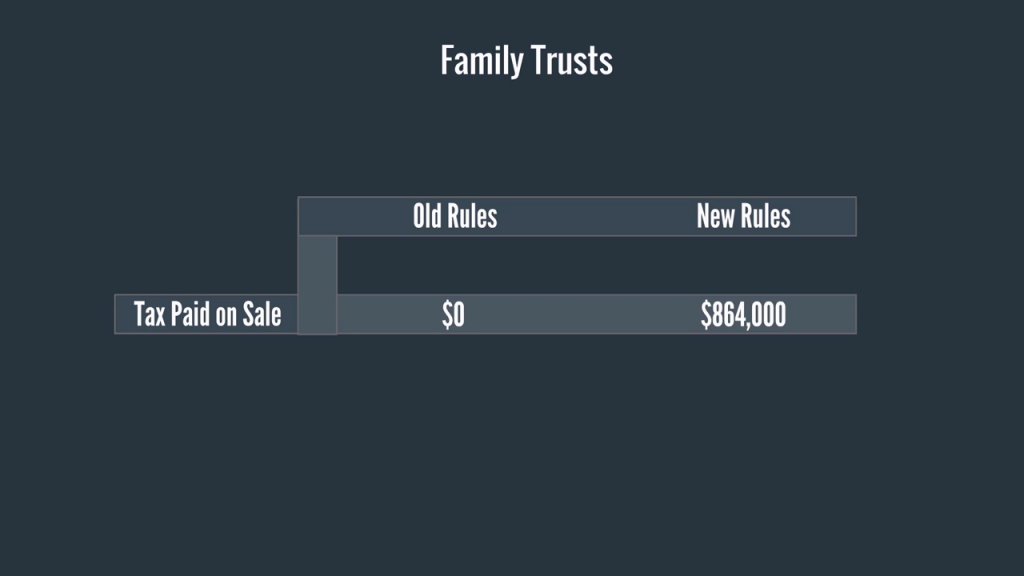This screenshot has width=1024, height=576.
Task: Click "Rules" in the Old Rules header
Action: pyautogui.click(x=472, y=216)
